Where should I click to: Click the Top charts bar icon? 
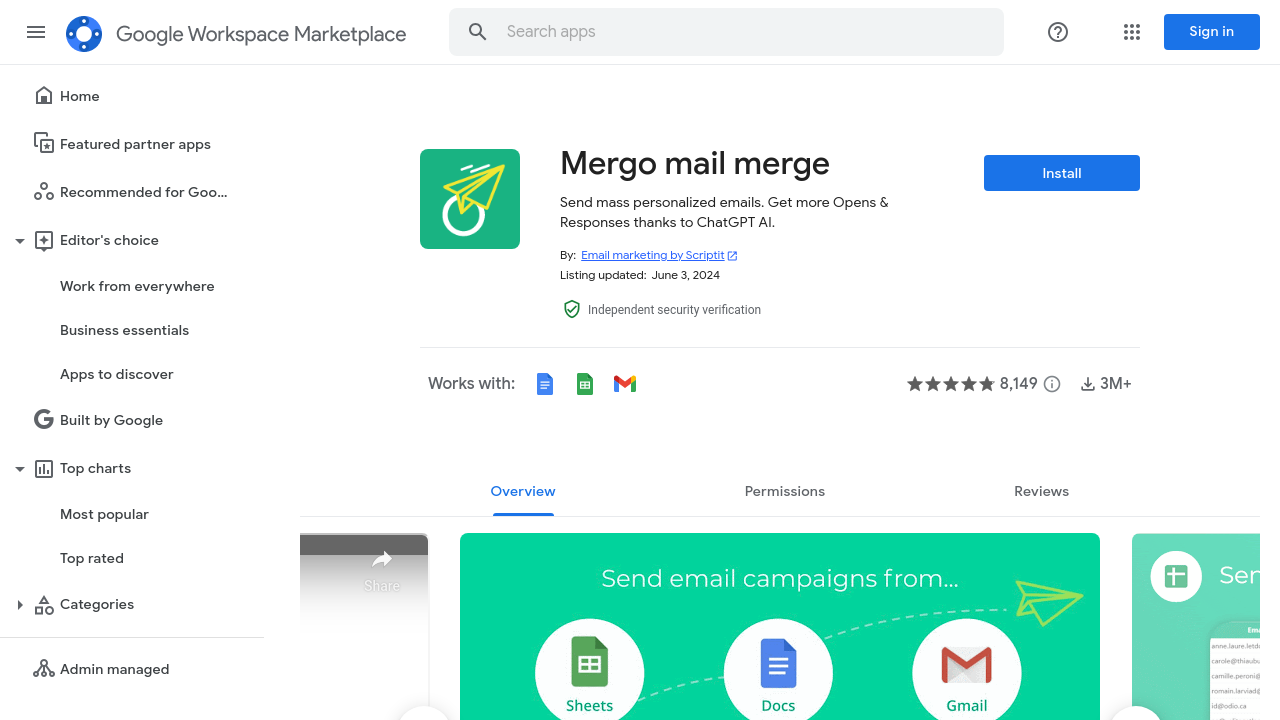[x=44, y=468]
